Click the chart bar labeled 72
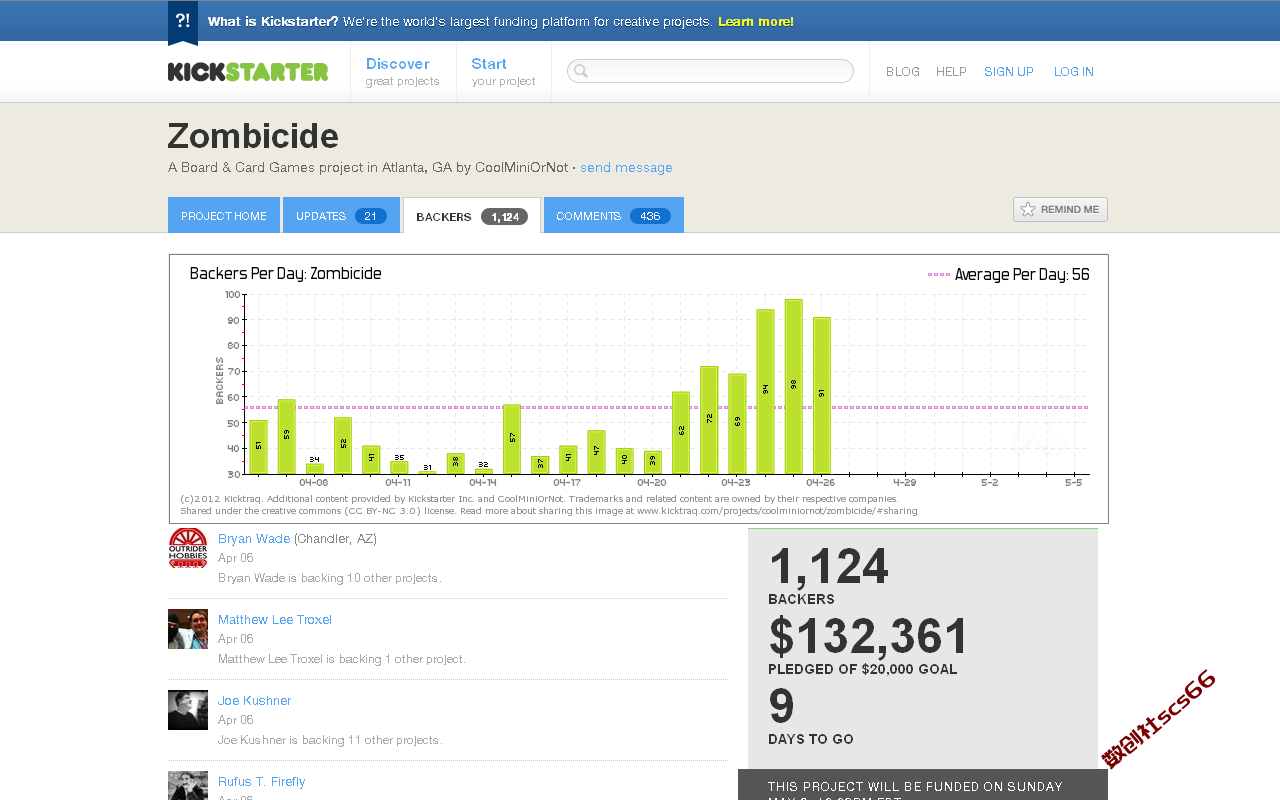This screenshot has height=800, width=1280. tap(709, 420)
